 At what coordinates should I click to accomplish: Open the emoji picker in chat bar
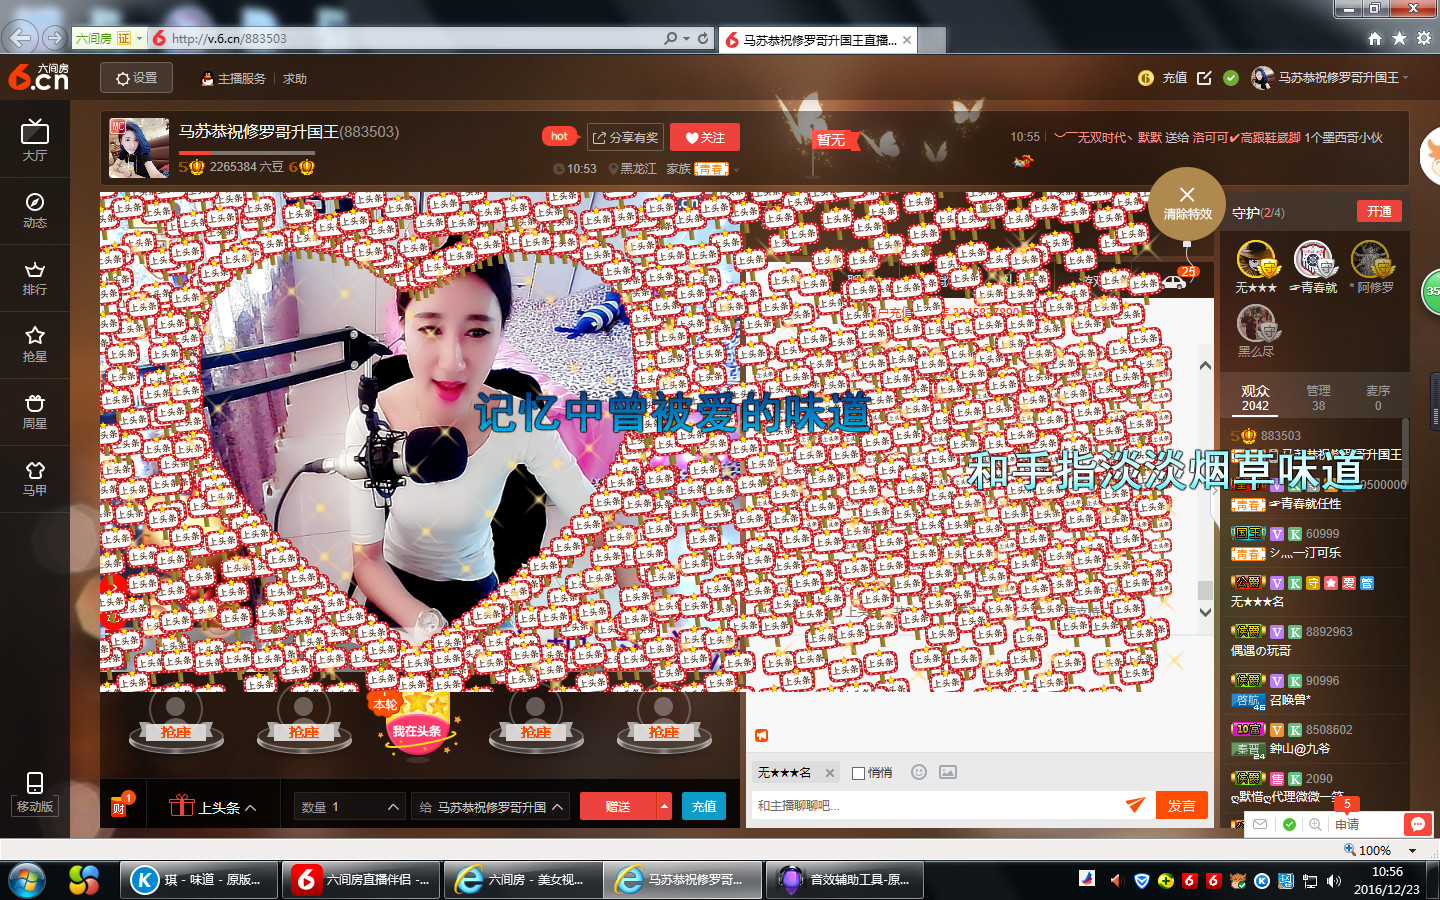pos(919,772)
